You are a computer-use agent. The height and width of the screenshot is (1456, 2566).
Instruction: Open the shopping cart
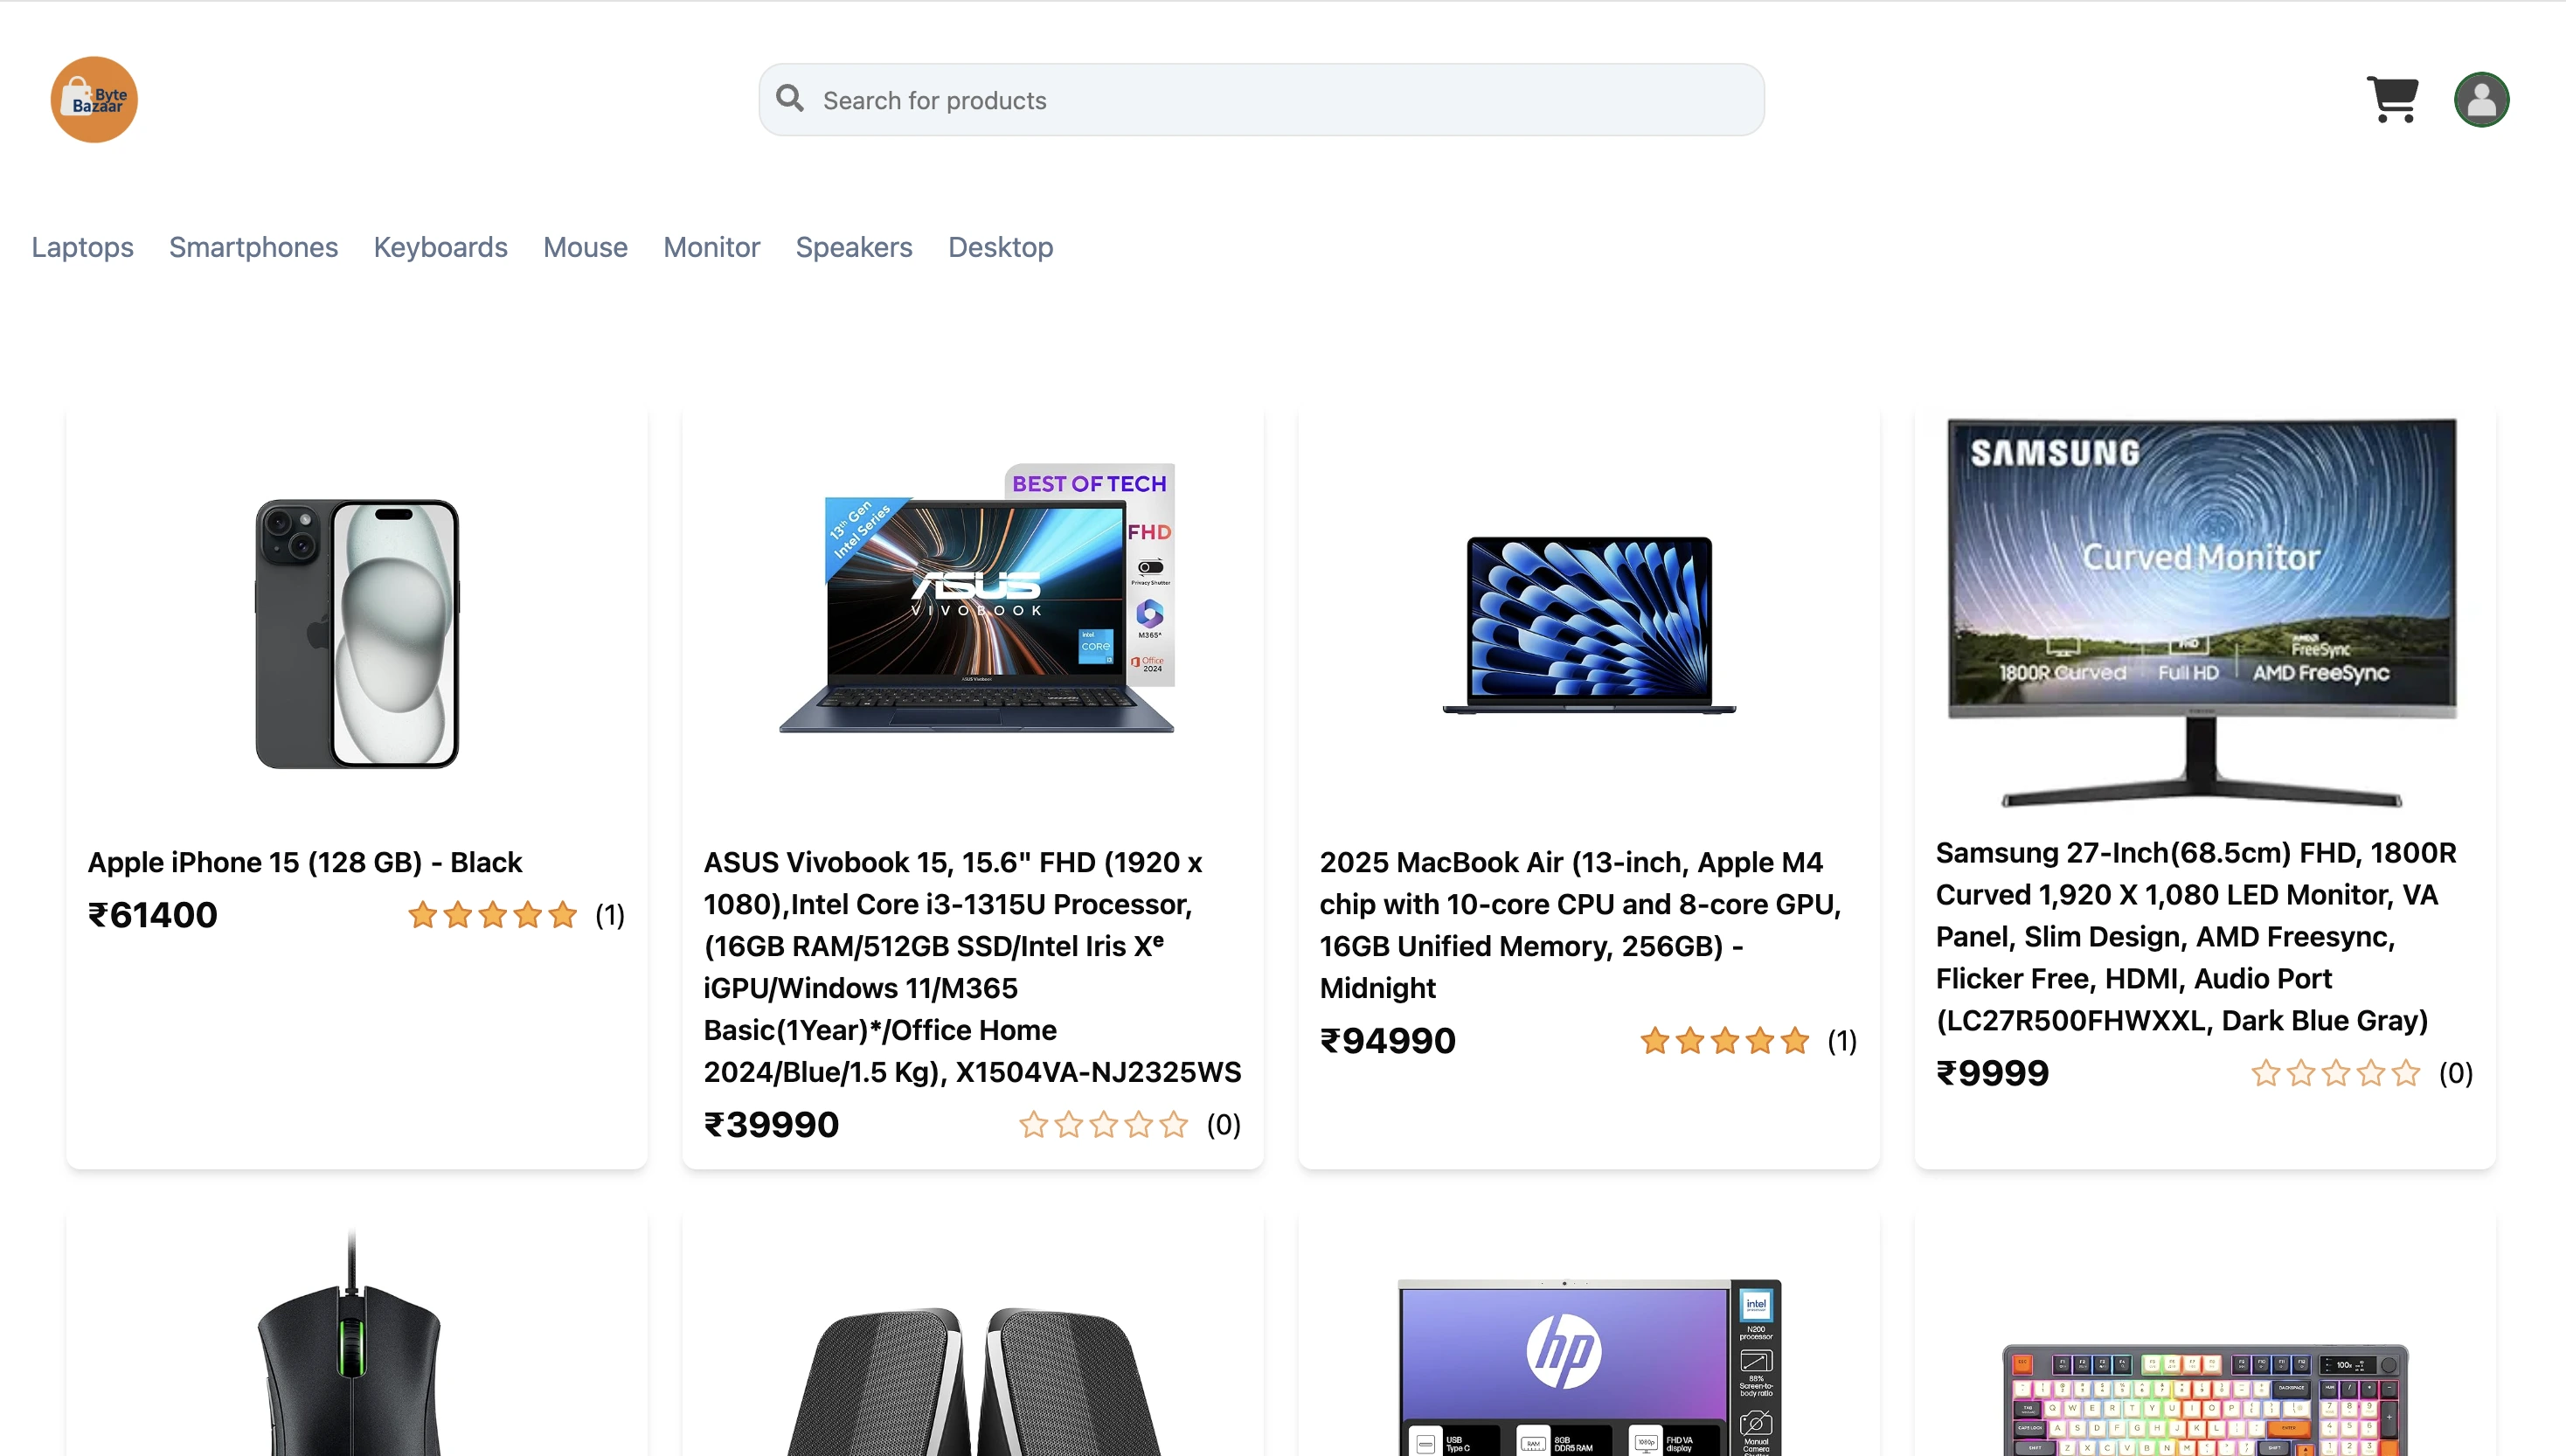[x=2393, y=99]
